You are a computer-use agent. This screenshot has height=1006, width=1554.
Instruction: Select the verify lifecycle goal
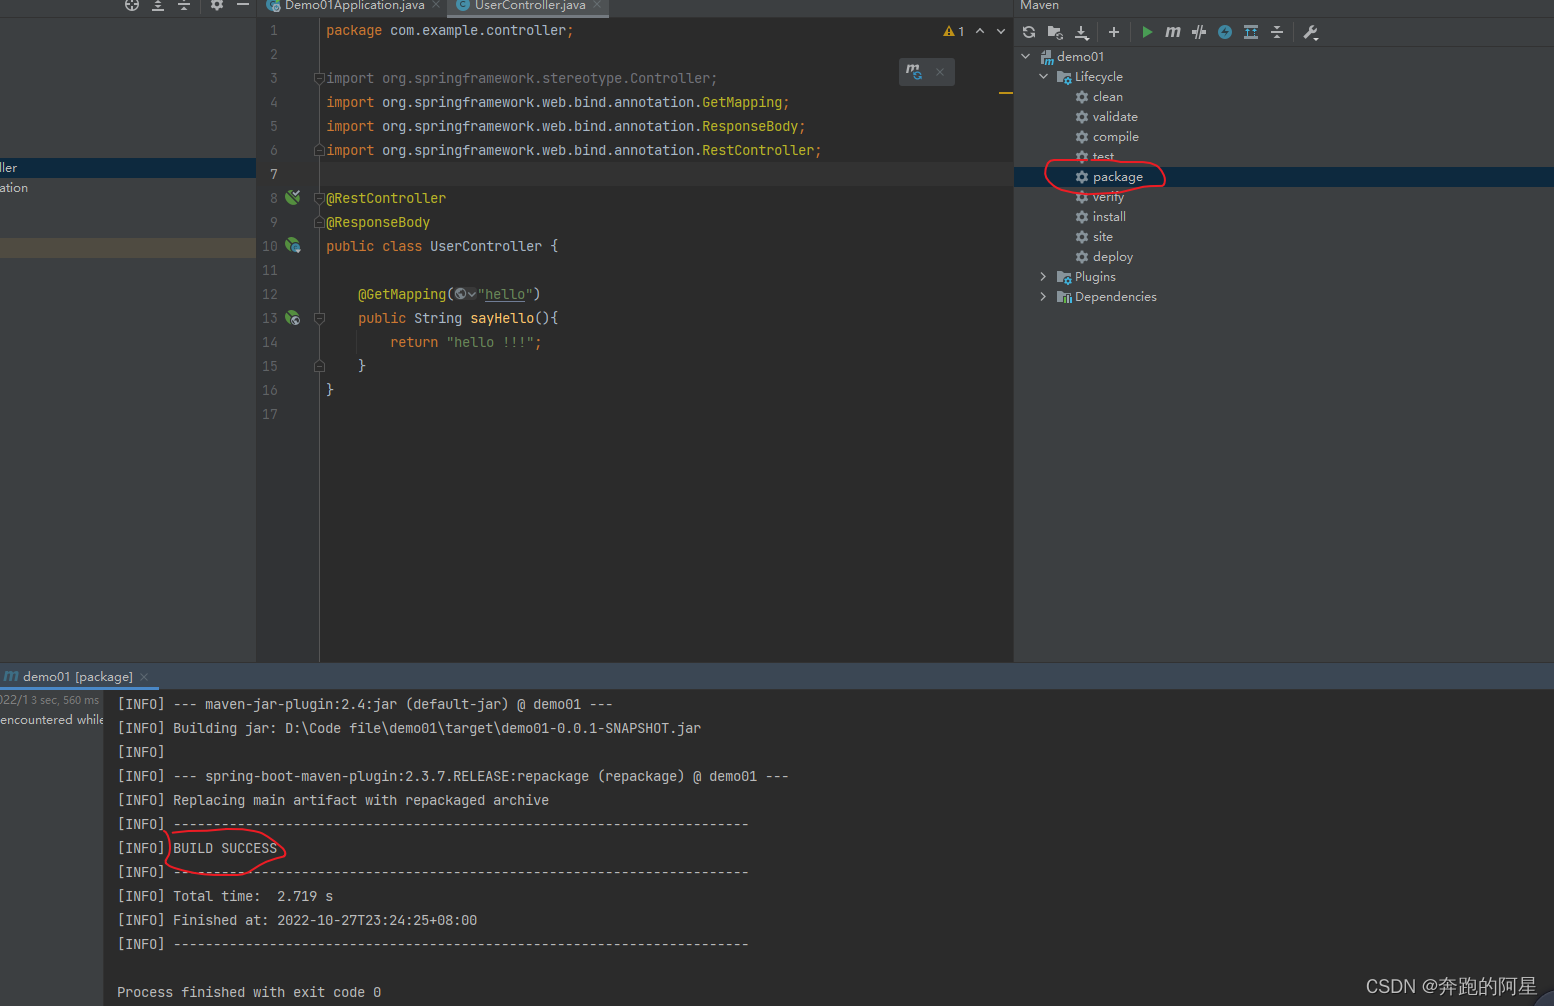(1108, 197)
